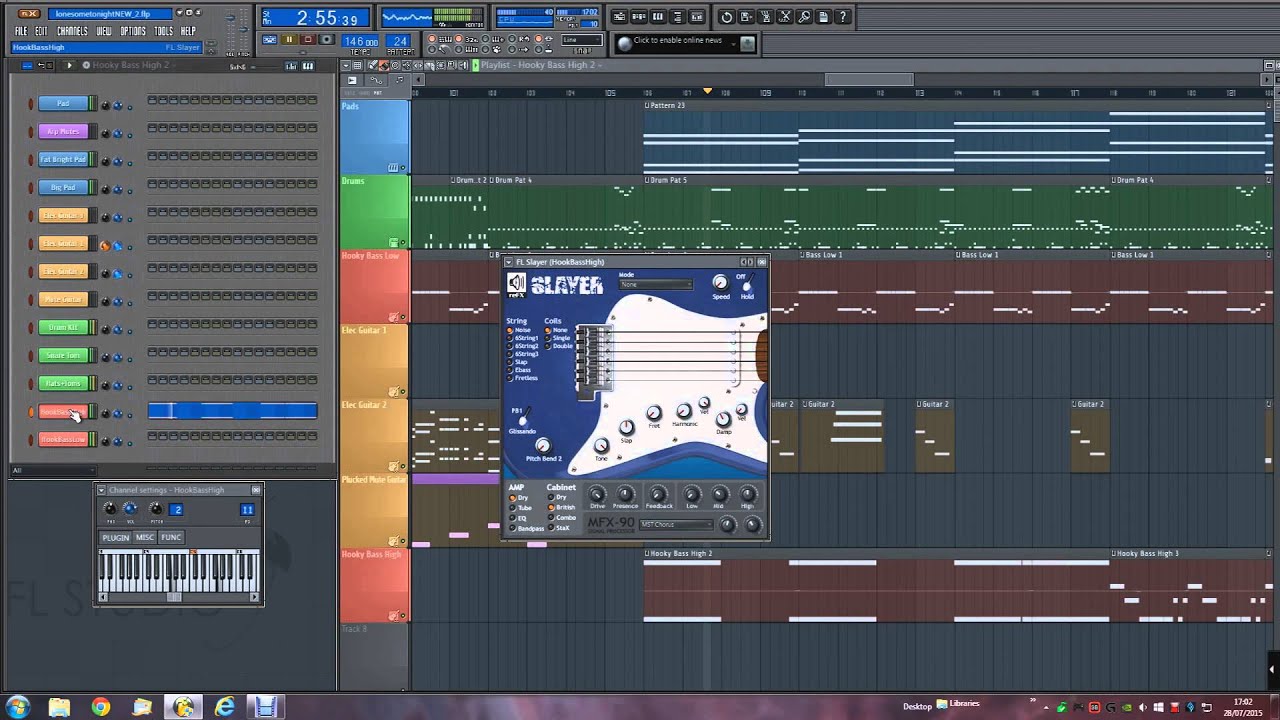Select the HookBassLow channel button

[63, 440]
